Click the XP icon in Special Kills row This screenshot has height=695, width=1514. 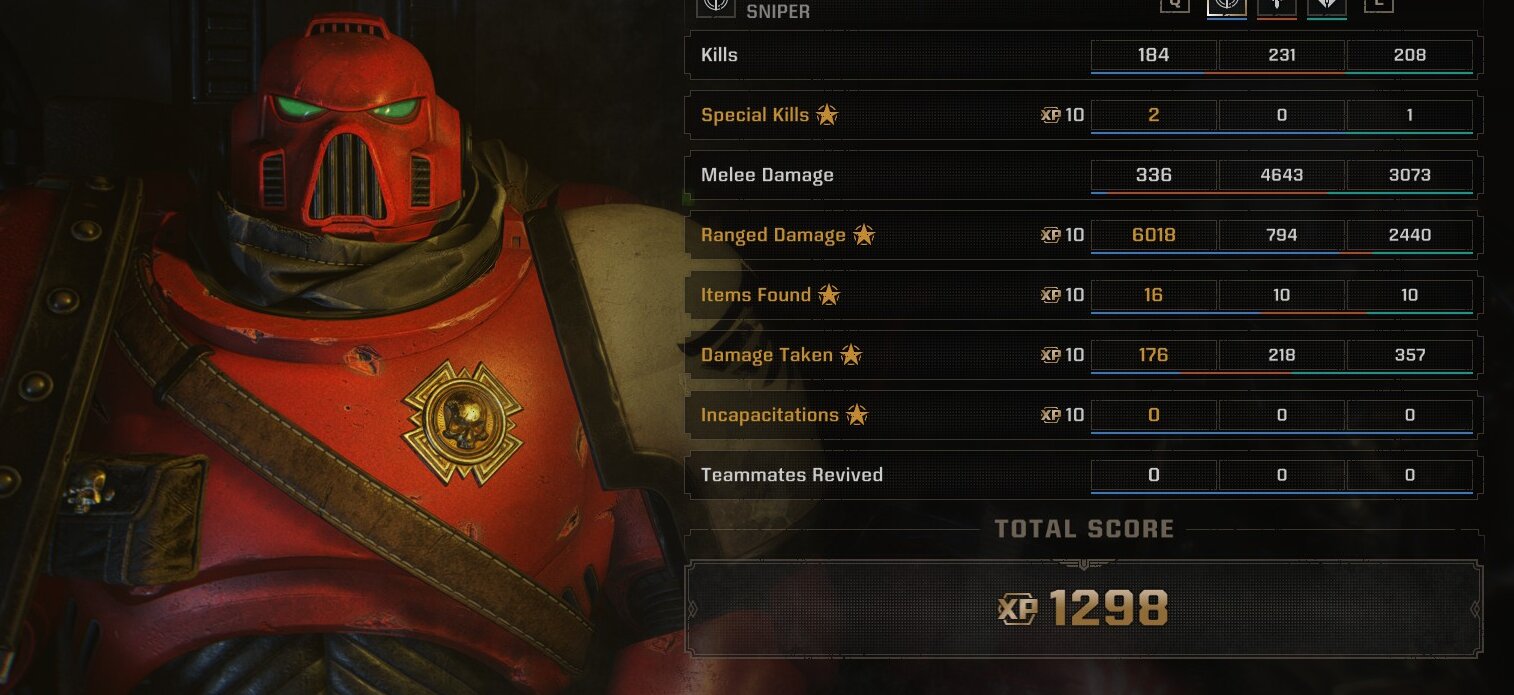pyautogui.click(x=1050, y=115)
